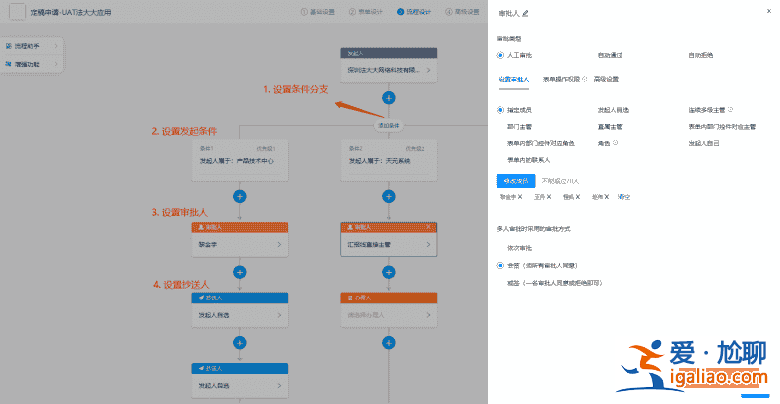Screen dimensions: 780x404
Task: Click the icon in the 办理人 node header
Action: pyautogui.click(x=350, y=298)
